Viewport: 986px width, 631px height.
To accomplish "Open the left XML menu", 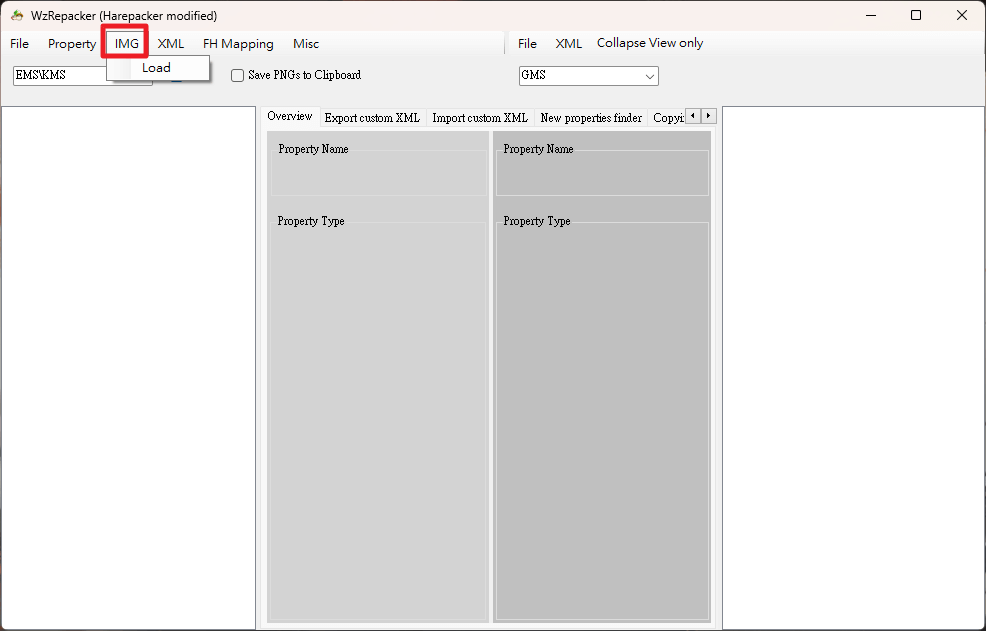I will tap(170, 43).
